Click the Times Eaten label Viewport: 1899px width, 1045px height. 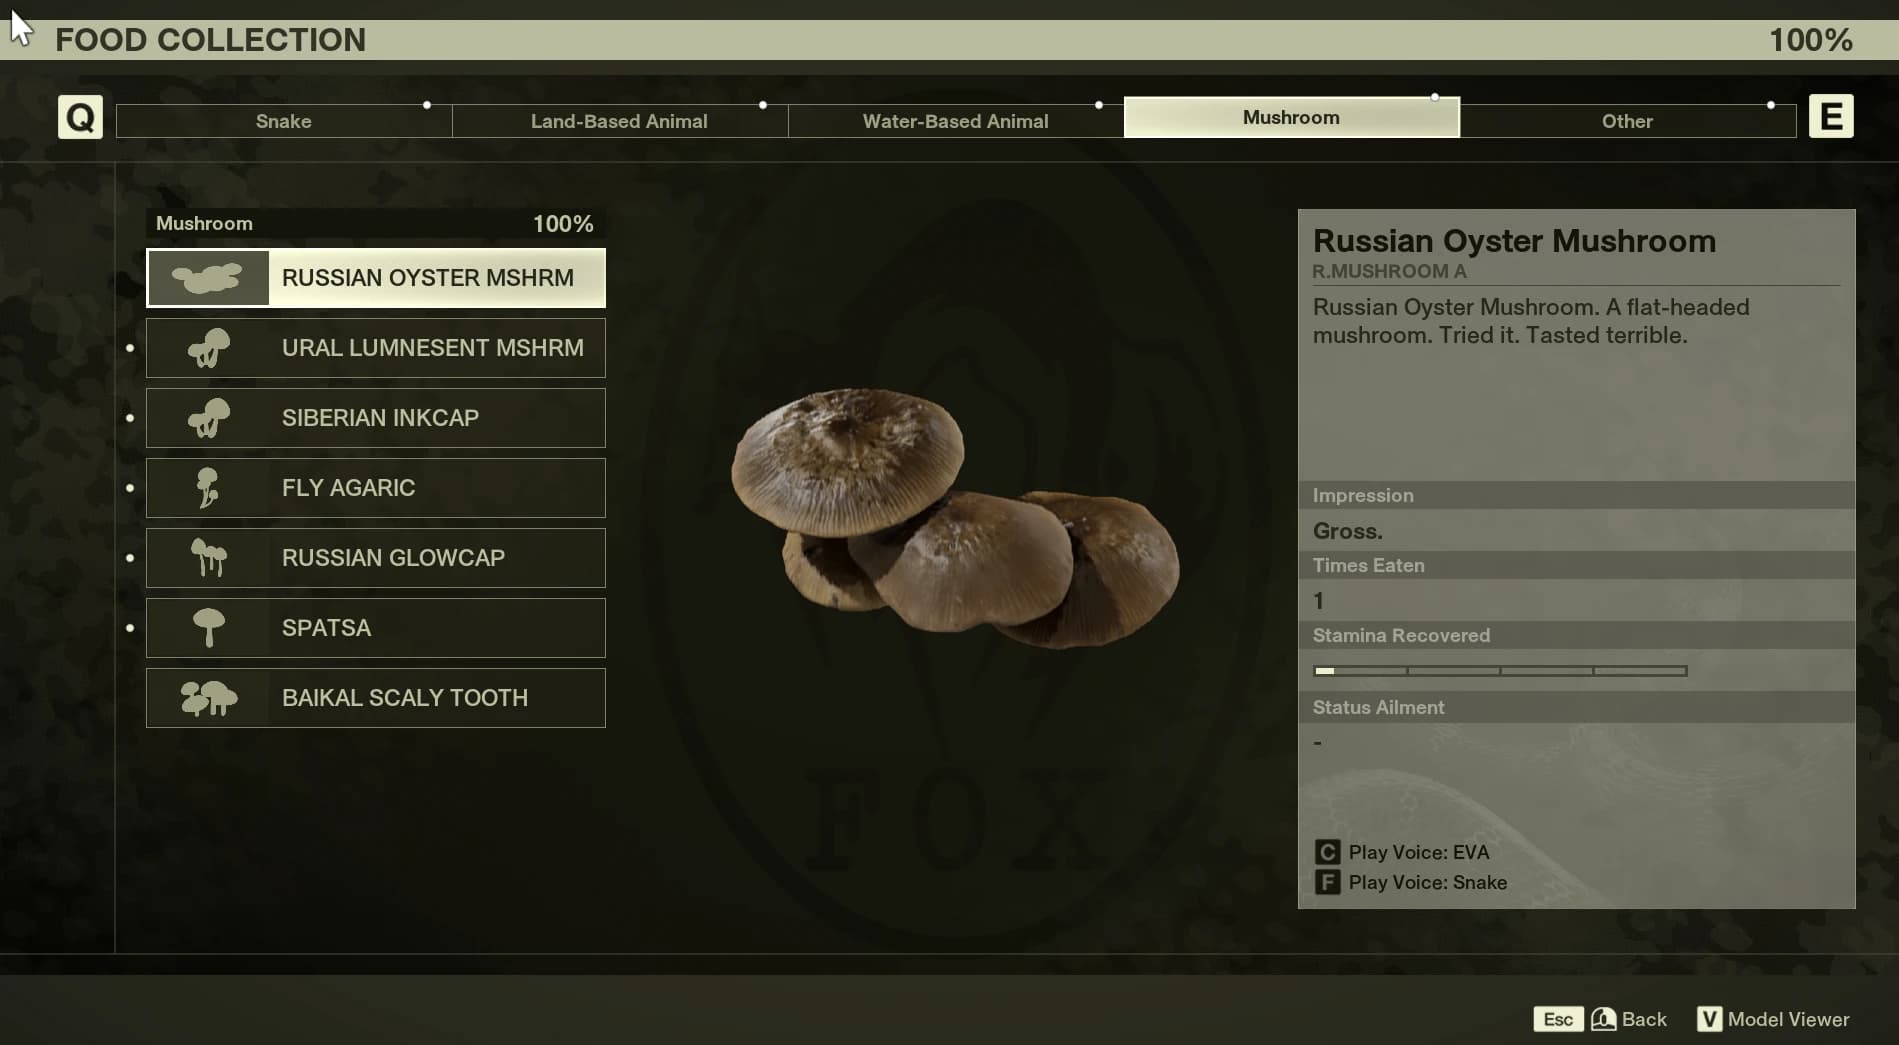1368,565
